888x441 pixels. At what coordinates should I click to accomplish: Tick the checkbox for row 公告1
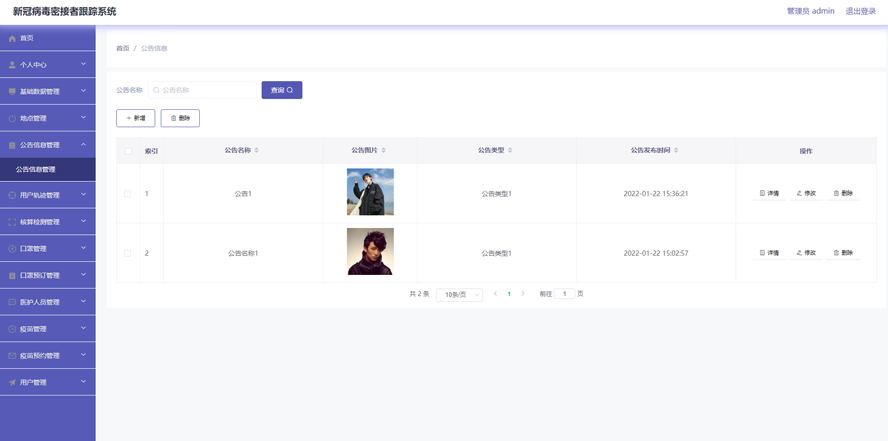click(127, 194)
